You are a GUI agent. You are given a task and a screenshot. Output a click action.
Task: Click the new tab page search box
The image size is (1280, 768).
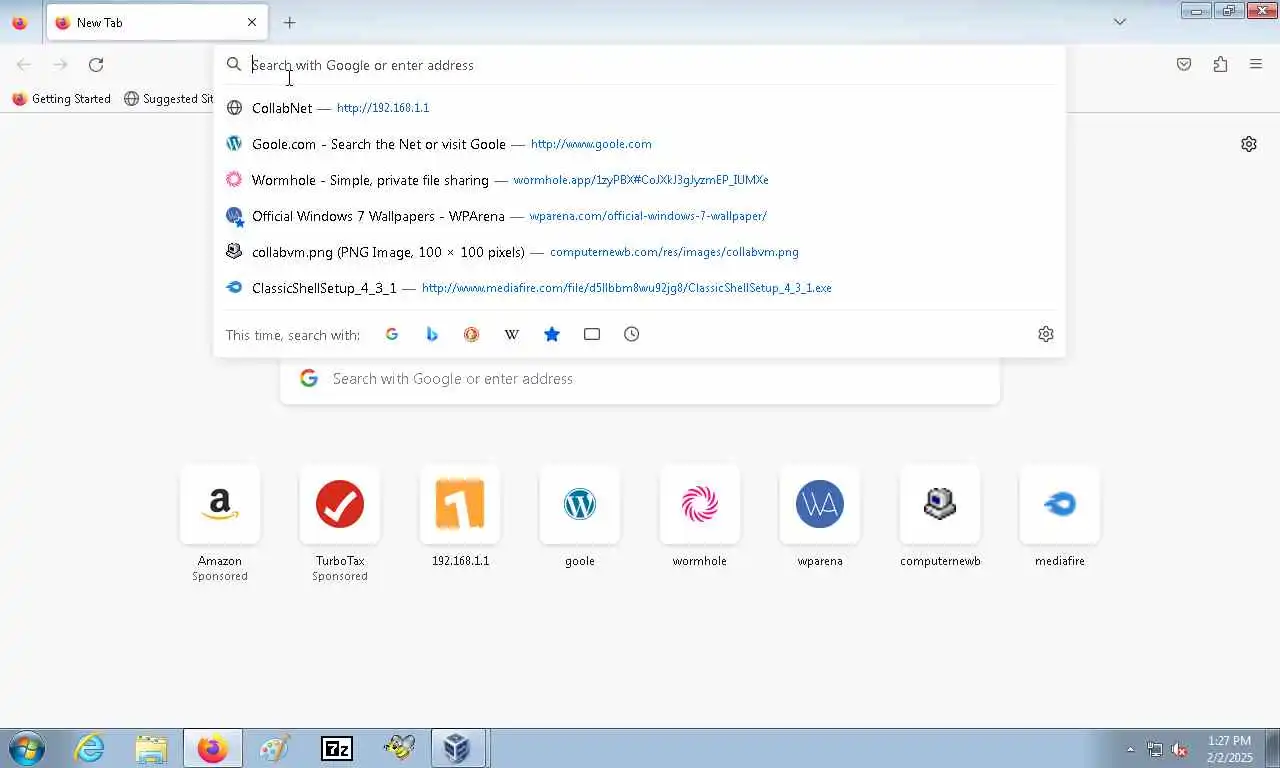(x=640, y=379)
